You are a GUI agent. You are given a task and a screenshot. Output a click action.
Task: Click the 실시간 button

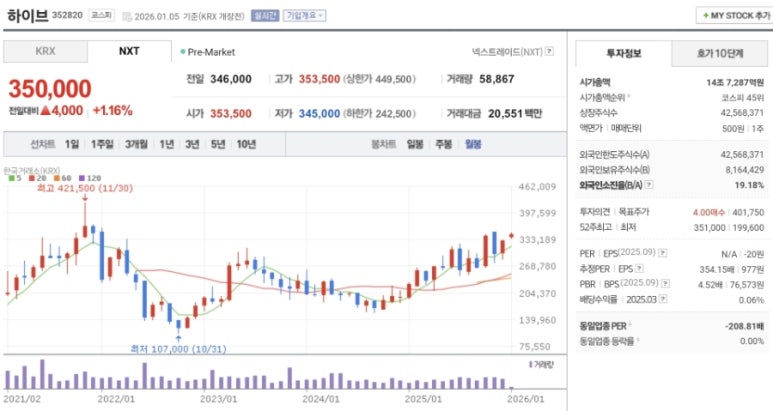(265, 16)
